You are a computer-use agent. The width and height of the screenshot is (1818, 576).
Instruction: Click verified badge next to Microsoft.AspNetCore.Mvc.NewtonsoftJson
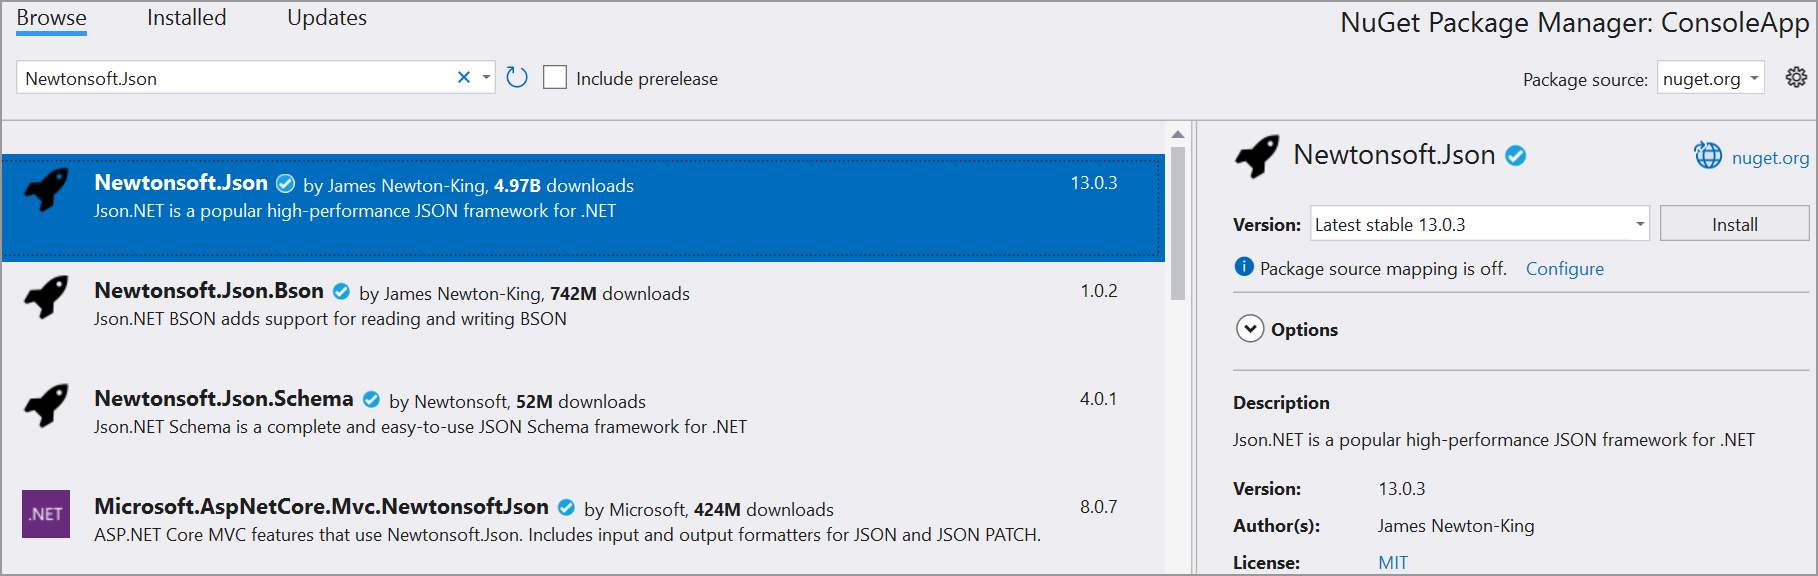click(566, 507)
